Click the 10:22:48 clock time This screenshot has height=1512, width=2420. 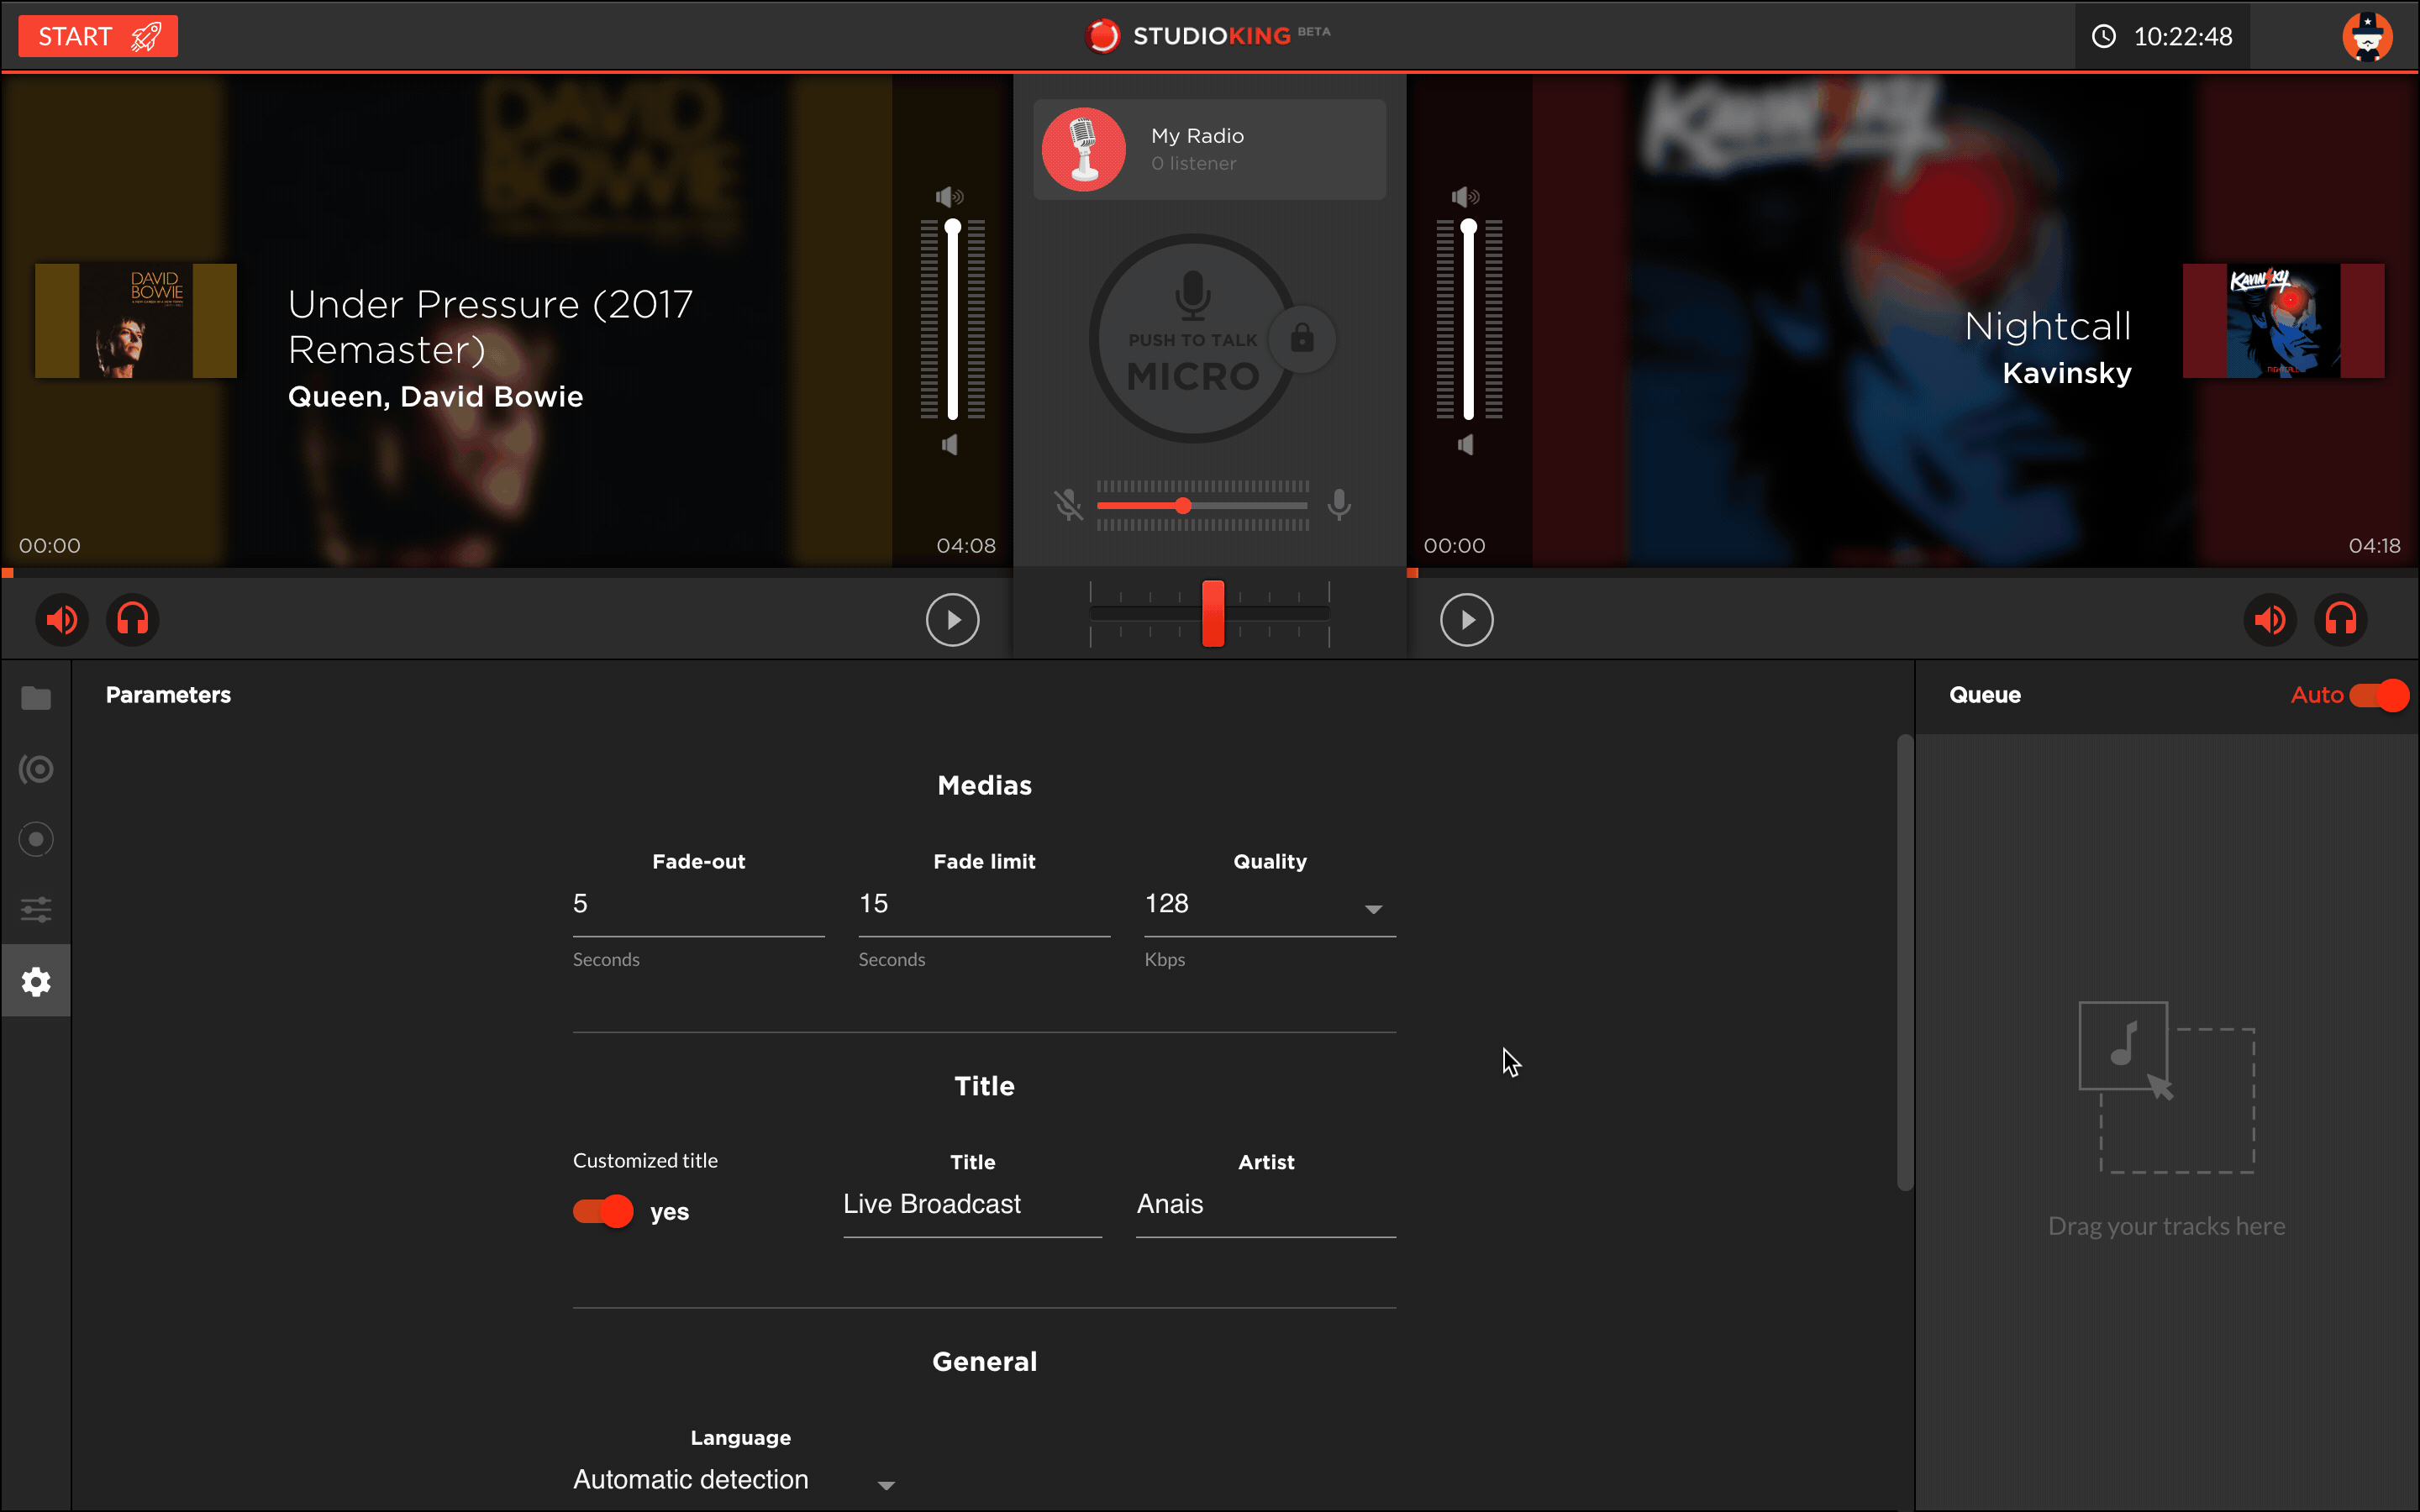pyautogui.click(x=2183, y=37)
